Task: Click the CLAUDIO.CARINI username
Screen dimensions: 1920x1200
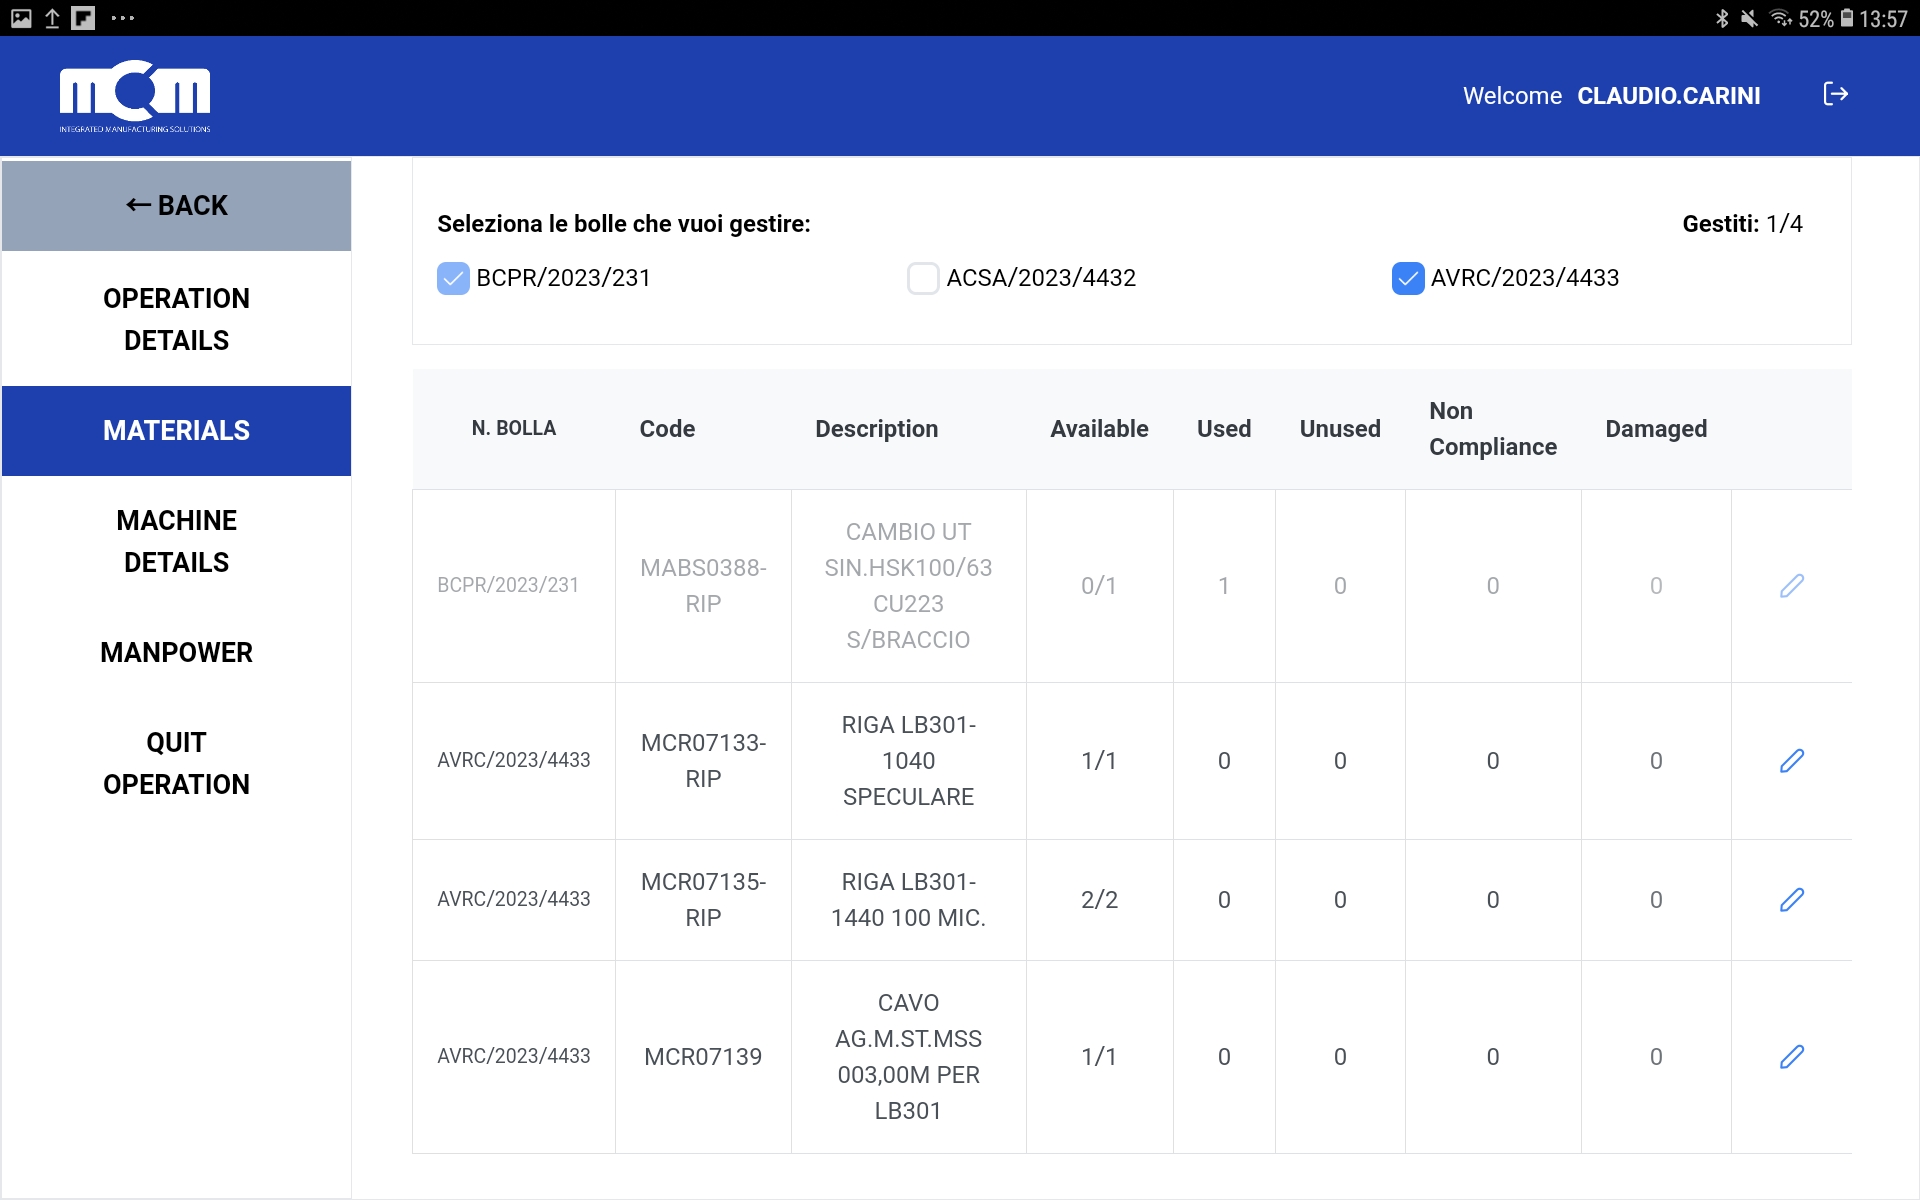Action: tap(1668, 96)
